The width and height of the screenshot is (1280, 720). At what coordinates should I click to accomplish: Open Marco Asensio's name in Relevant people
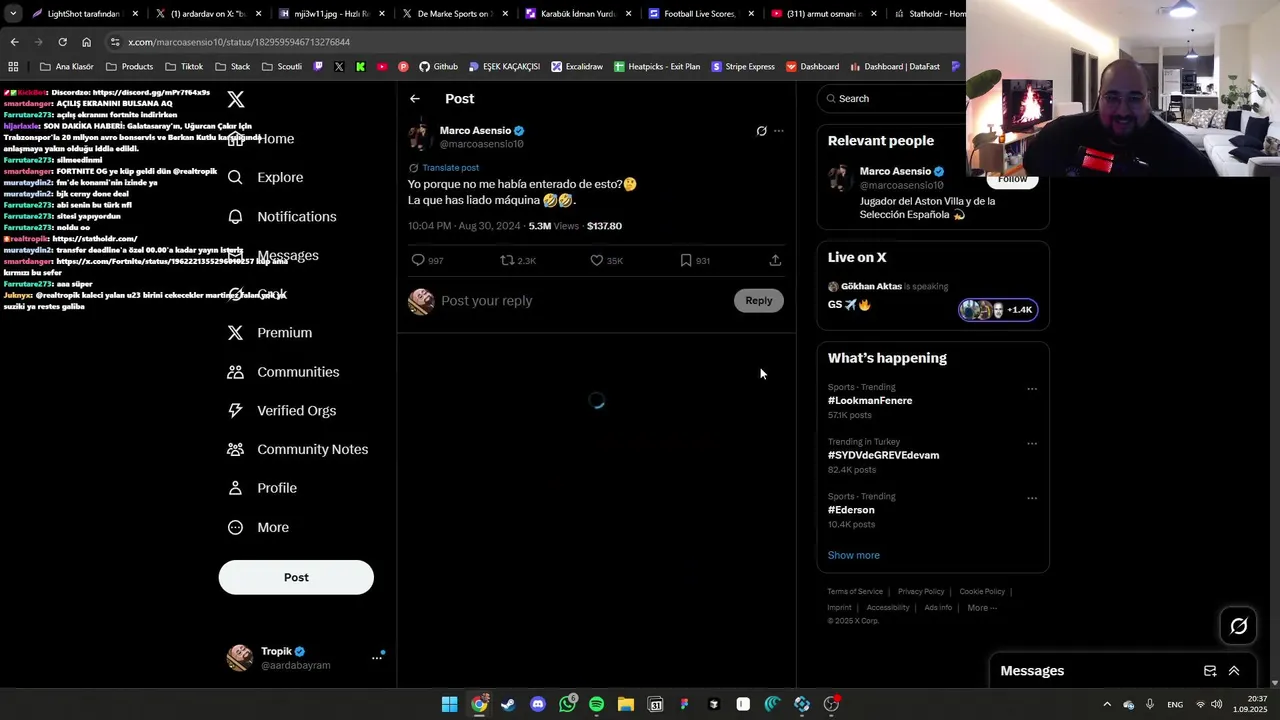tap(895, 171)
